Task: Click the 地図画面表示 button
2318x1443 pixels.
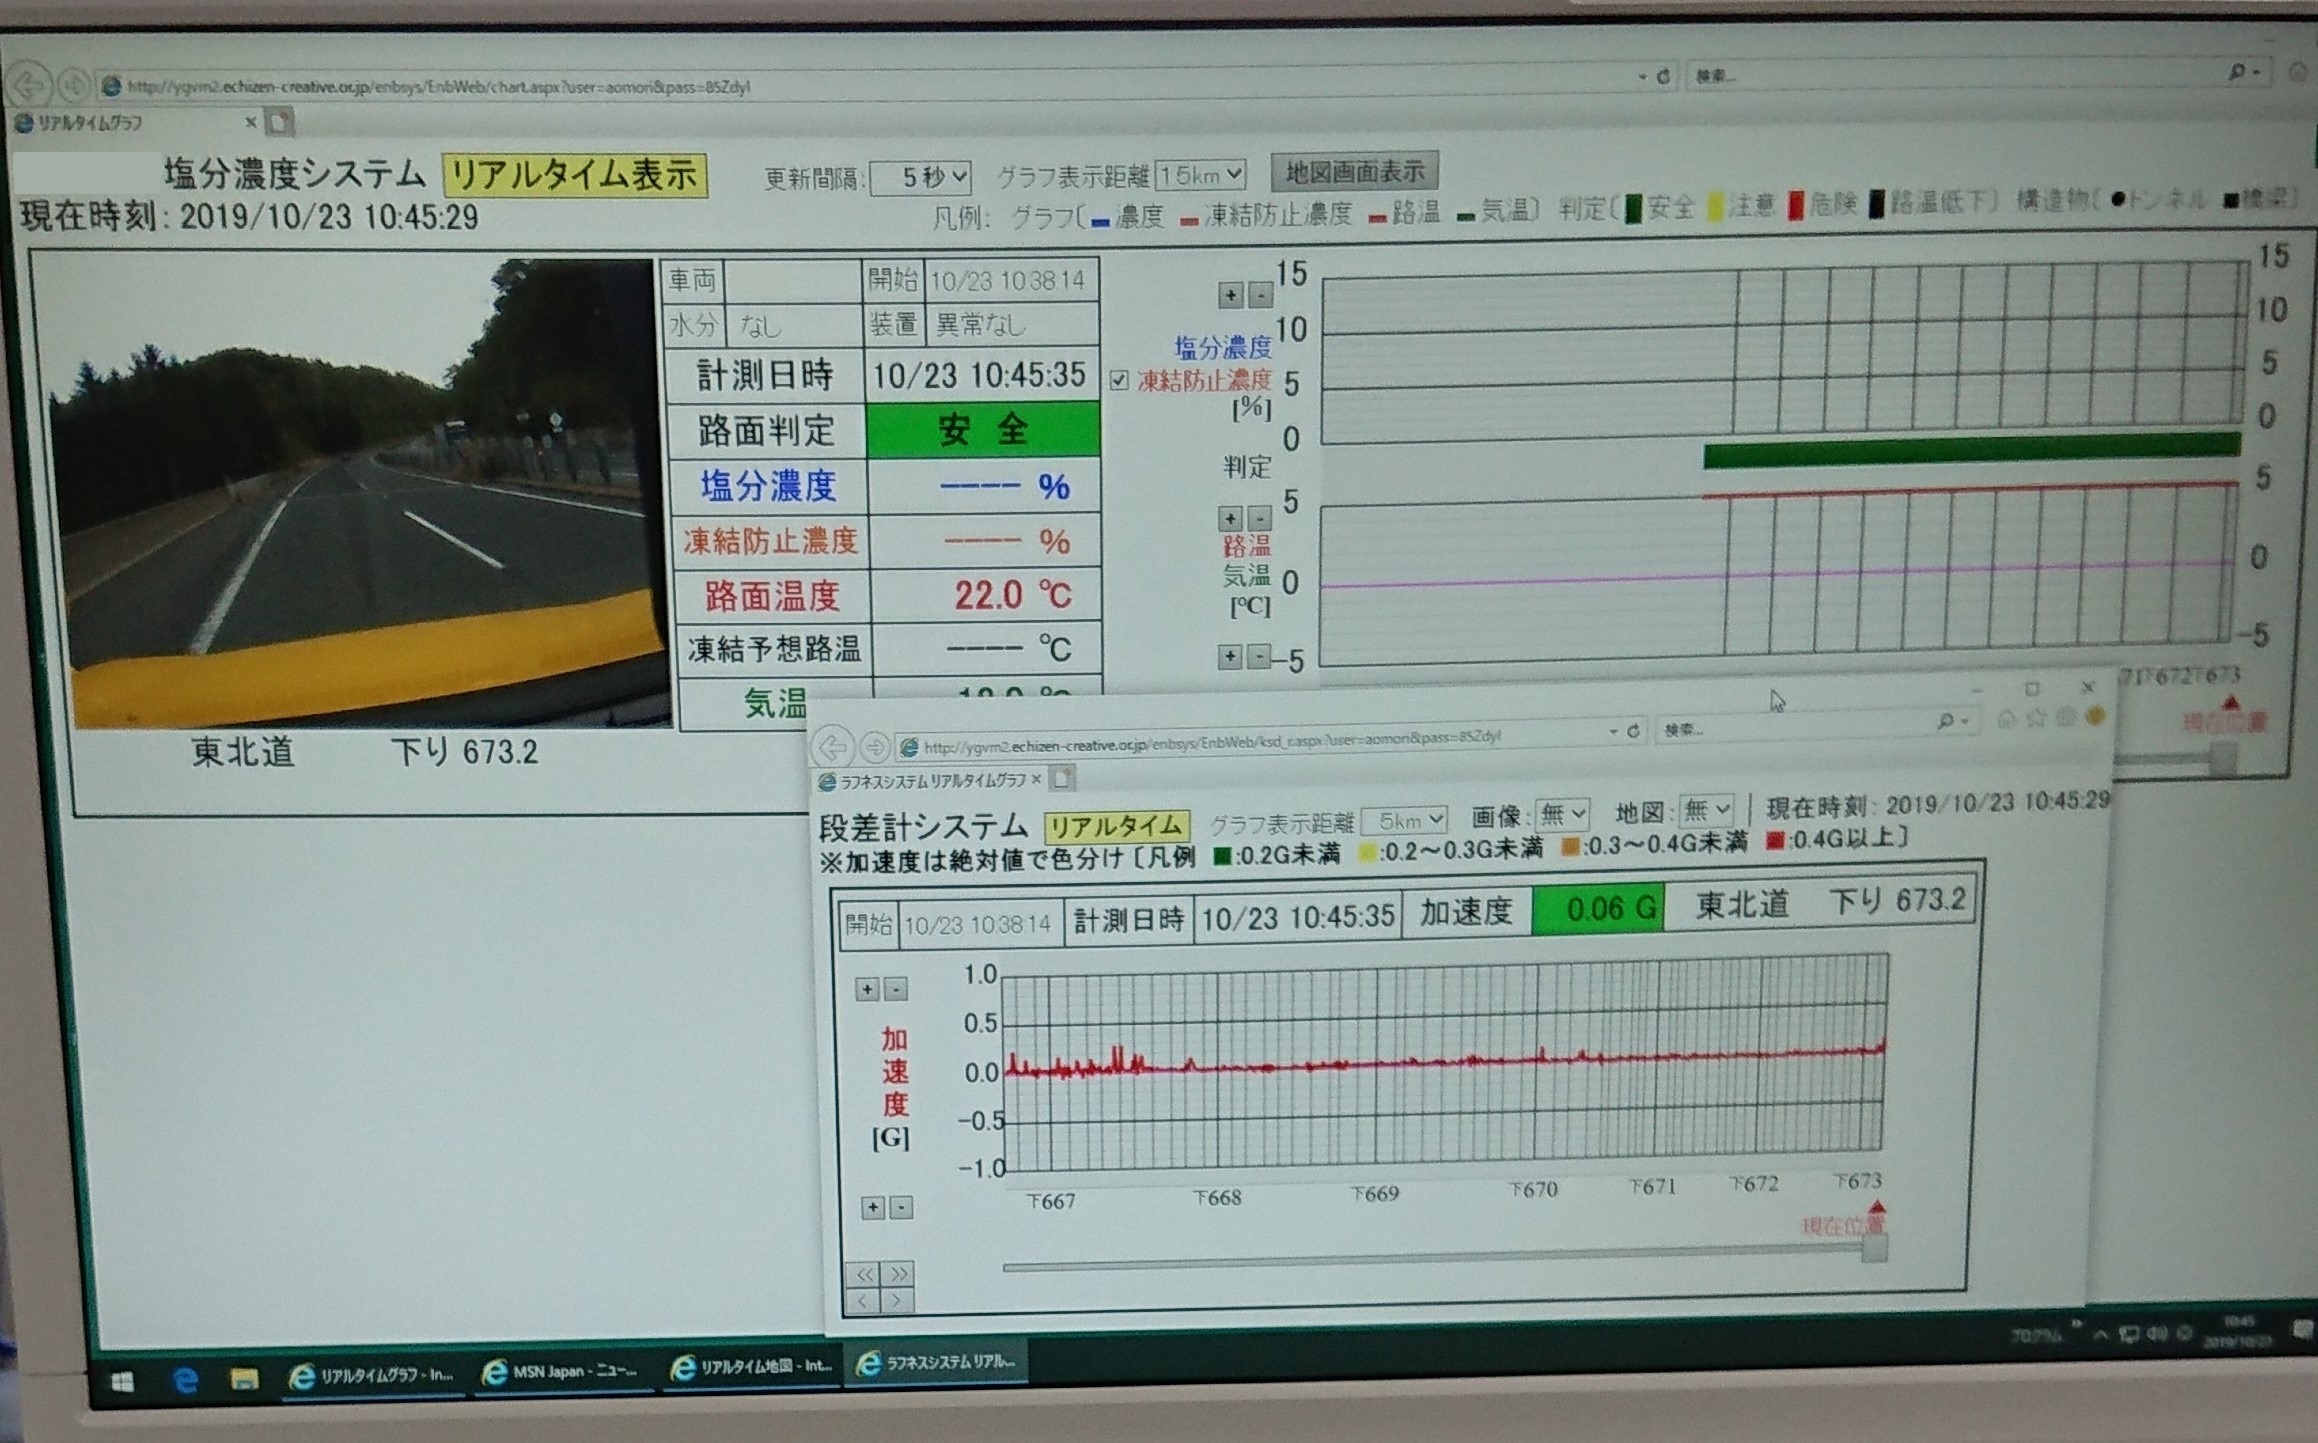Action: click(x=1355, y=172)
